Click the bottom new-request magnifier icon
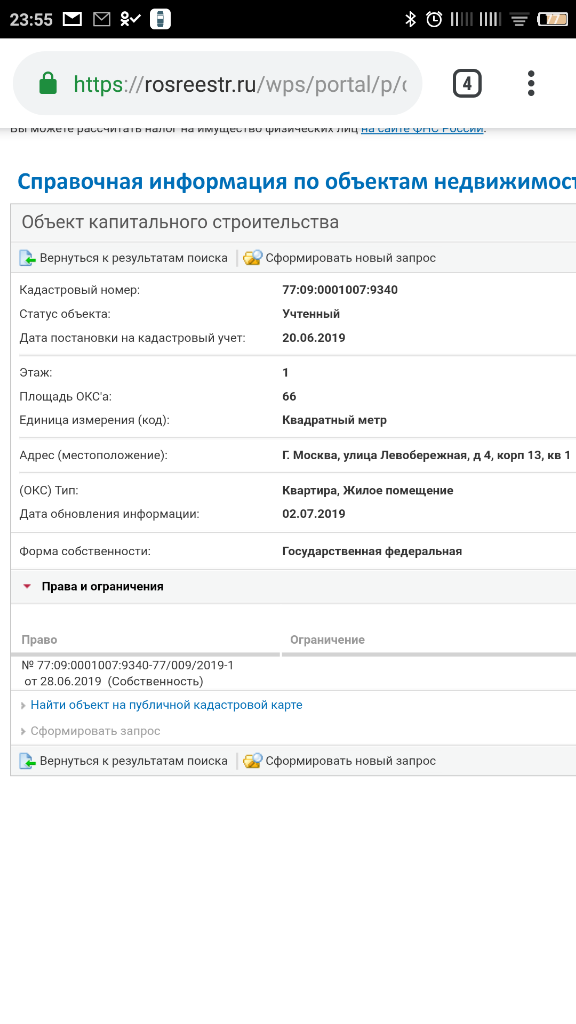Image resolution: width=576 pixels, height=1024 pixels. [252, 761]
